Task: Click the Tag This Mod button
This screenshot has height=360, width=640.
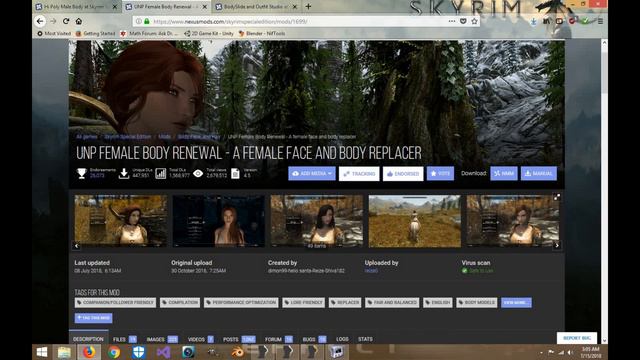Action: (93, 318)
